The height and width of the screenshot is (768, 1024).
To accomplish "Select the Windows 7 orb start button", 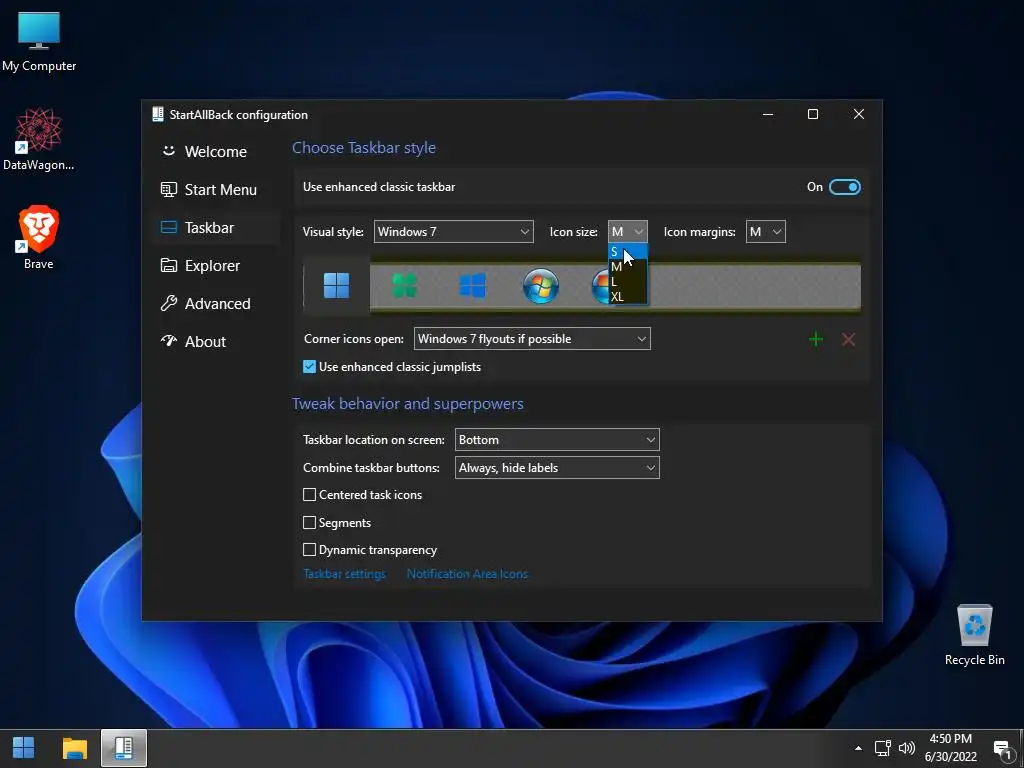I will [x=541, y=285].
